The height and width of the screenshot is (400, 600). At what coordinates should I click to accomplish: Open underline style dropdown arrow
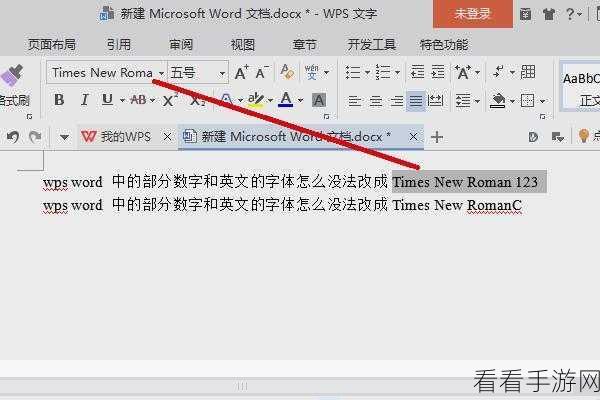click(x=122, y=101)
